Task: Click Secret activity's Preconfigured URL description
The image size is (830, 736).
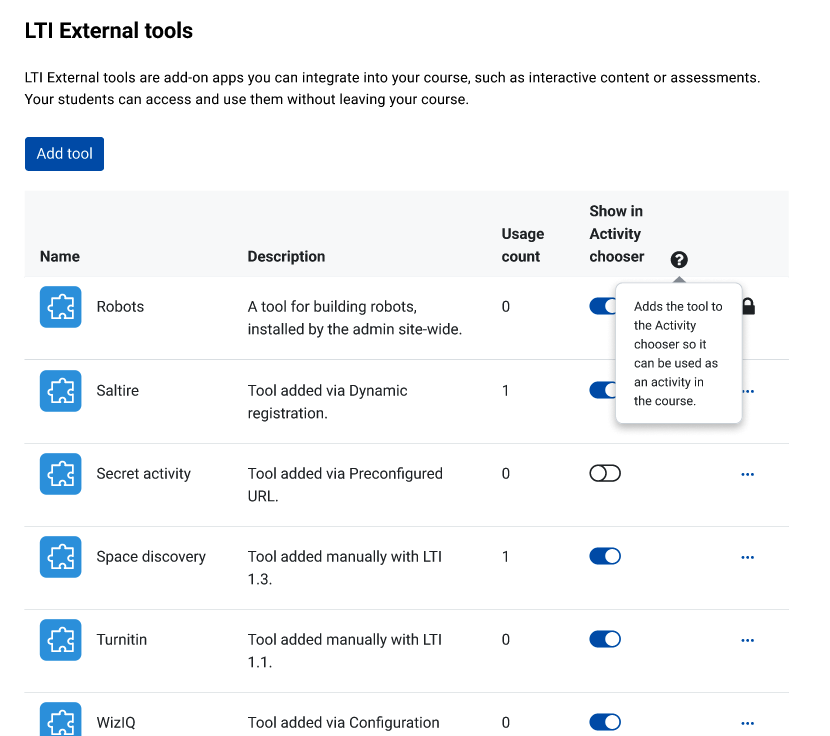Action: 345,484
